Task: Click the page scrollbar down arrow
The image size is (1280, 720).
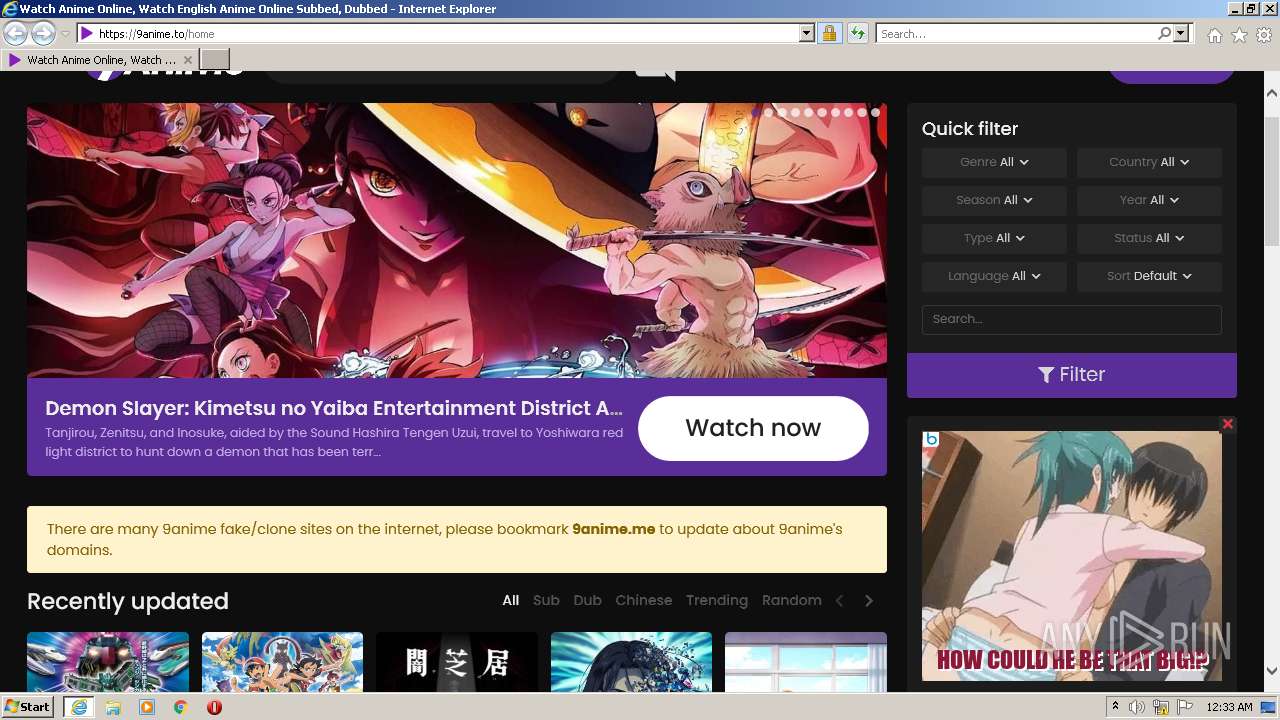Action: [1272, 672]
